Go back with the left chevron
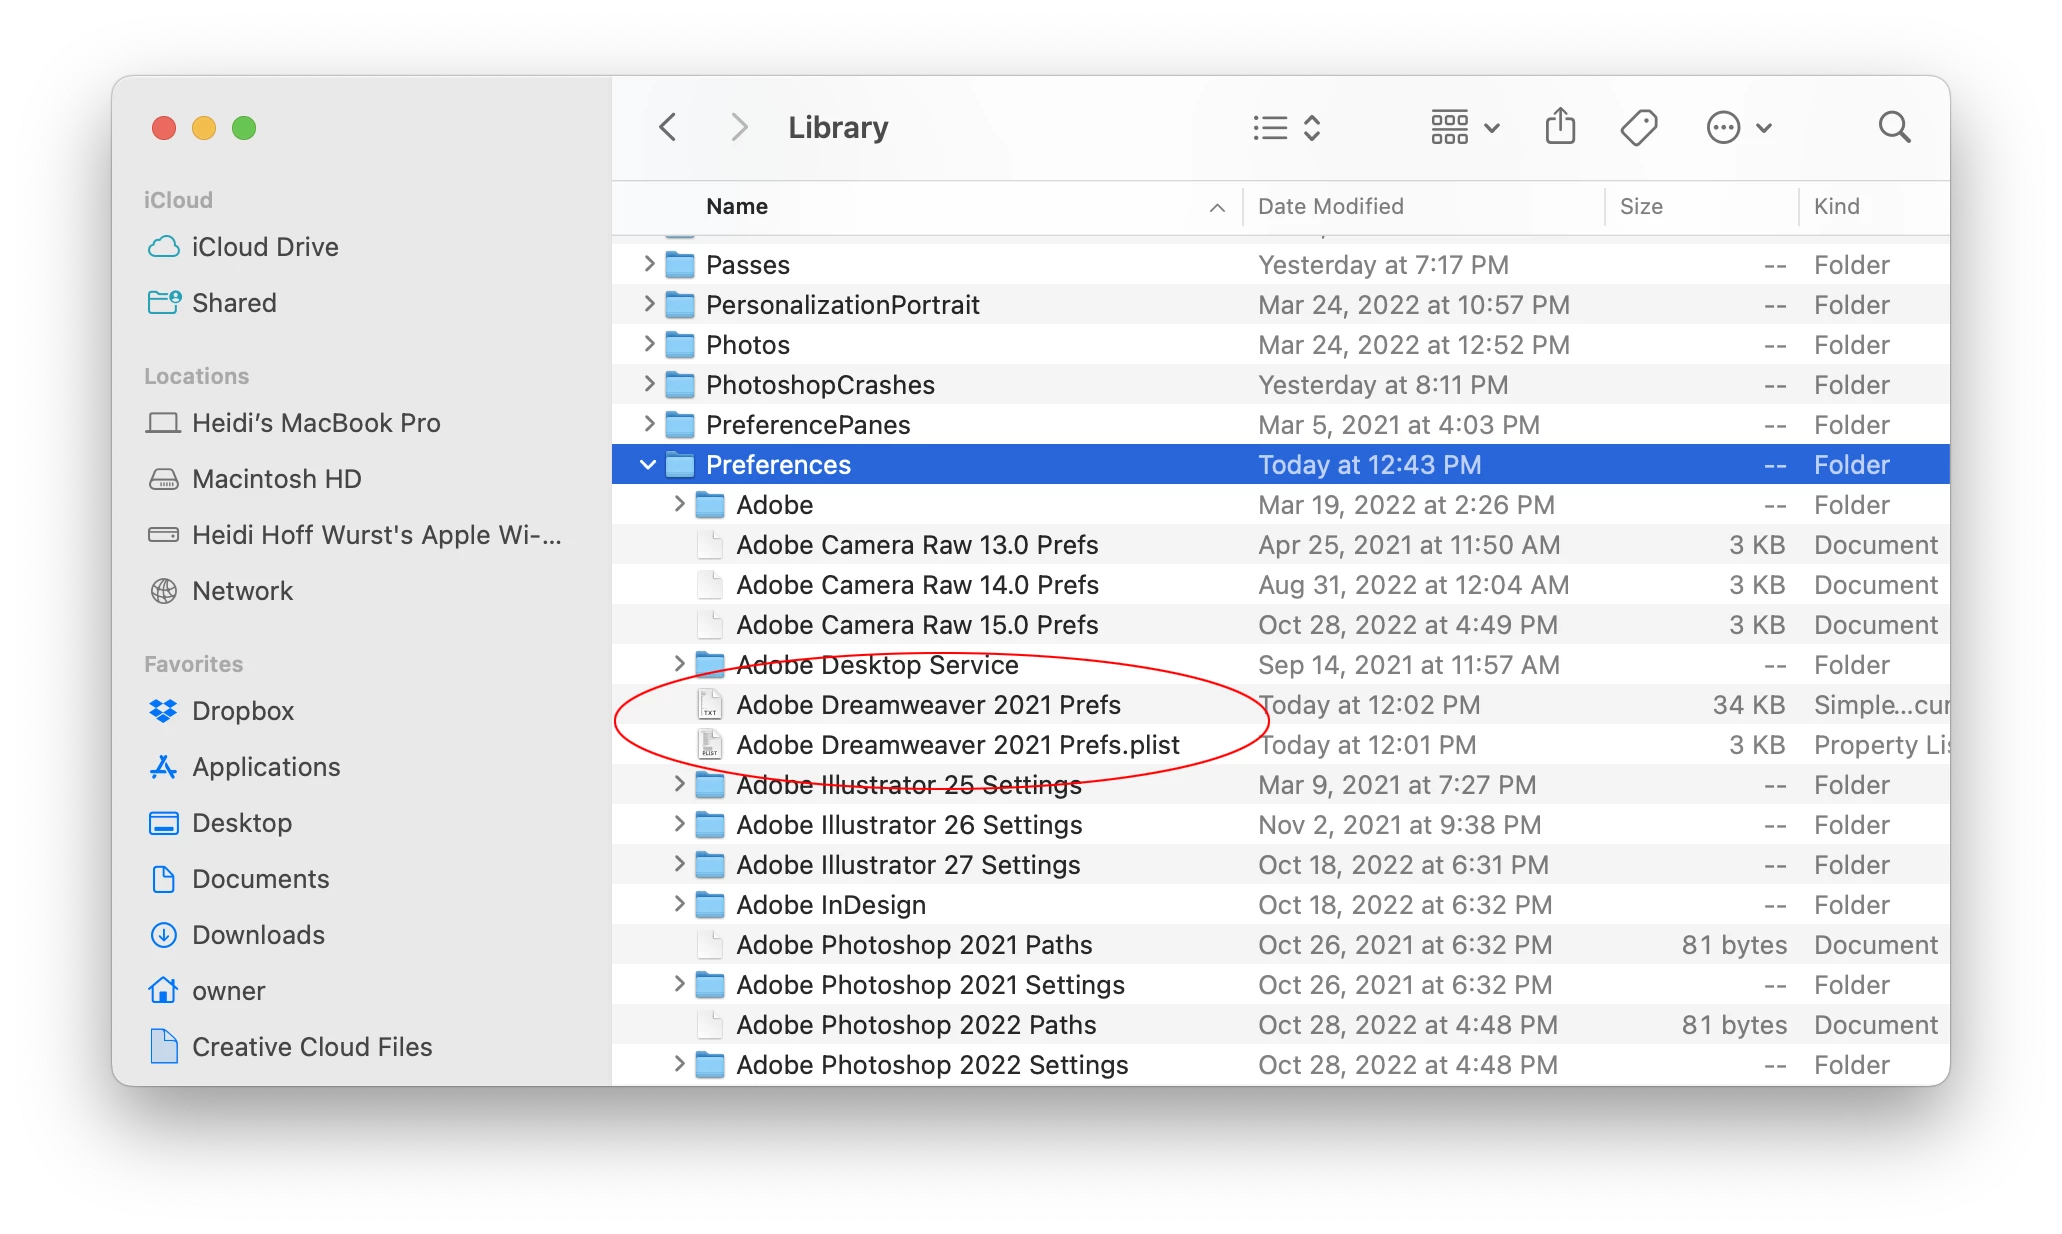Image resolution: width=2062 pixels, height=1234 pixels. (668, 127)
